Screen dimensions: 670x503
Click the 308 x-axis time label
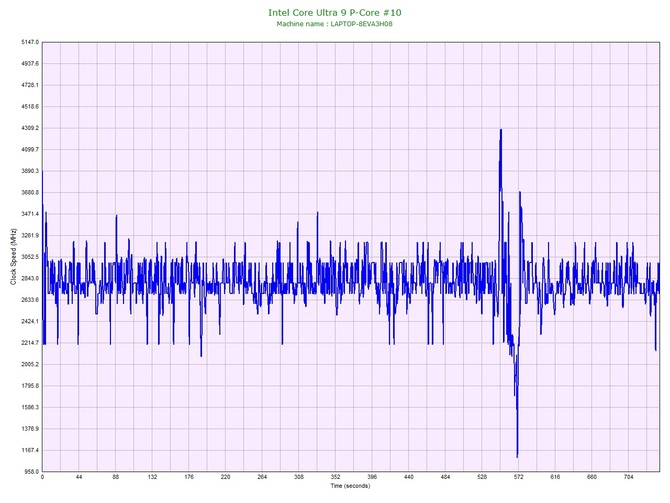[x=299, y=477]
